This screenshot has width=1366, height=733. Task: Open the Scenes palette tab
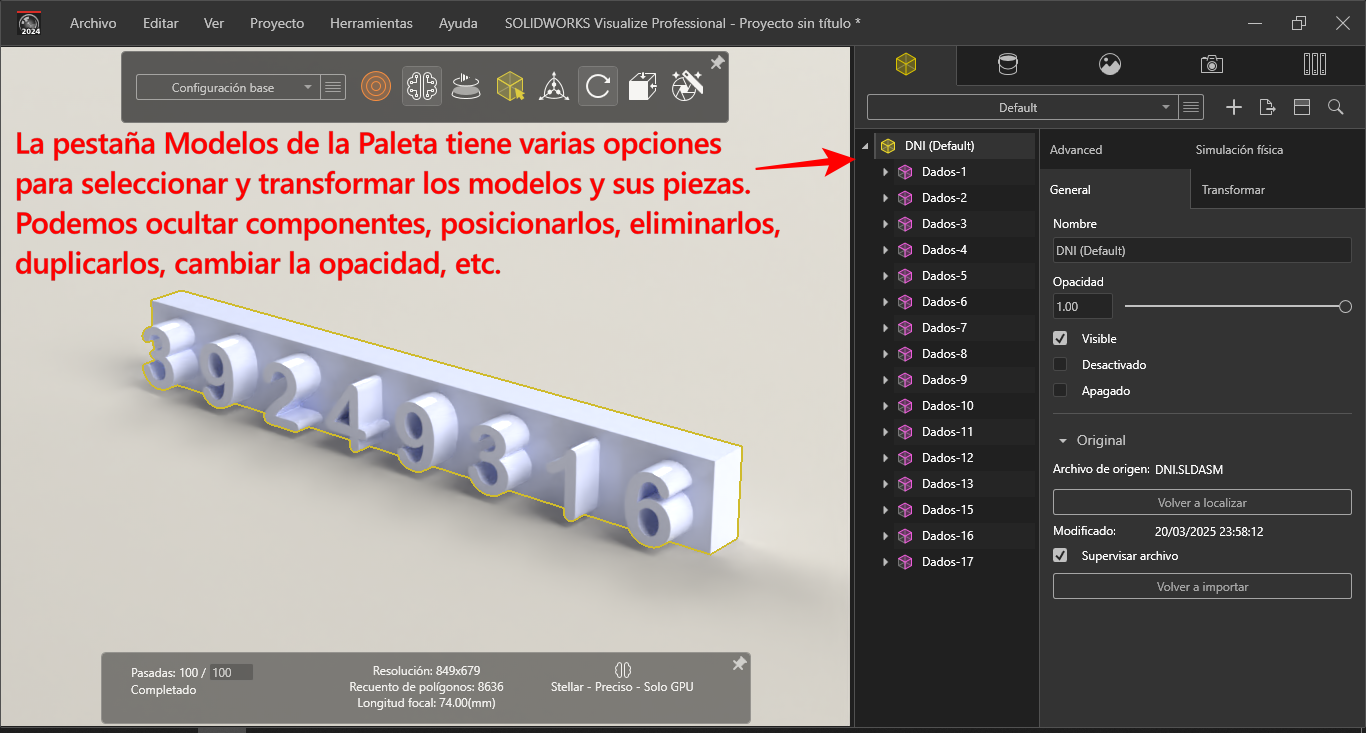click(1109, 65)
